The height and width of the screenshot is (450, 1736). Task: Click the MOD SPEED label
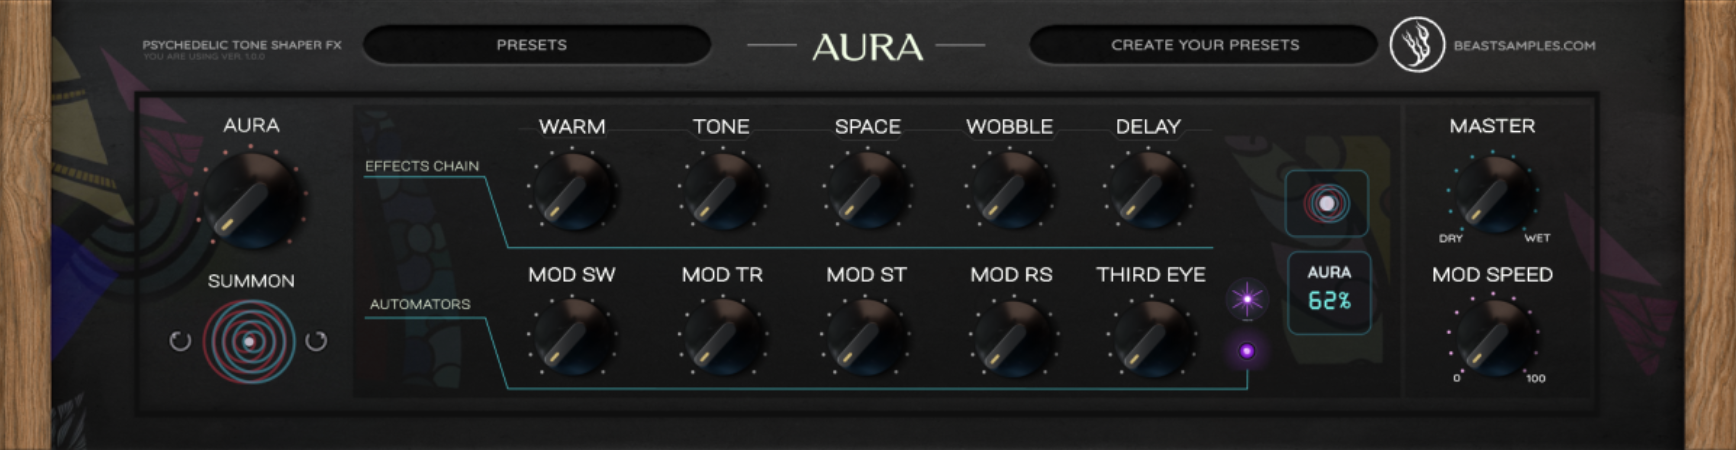click(x=1492, y=275)
